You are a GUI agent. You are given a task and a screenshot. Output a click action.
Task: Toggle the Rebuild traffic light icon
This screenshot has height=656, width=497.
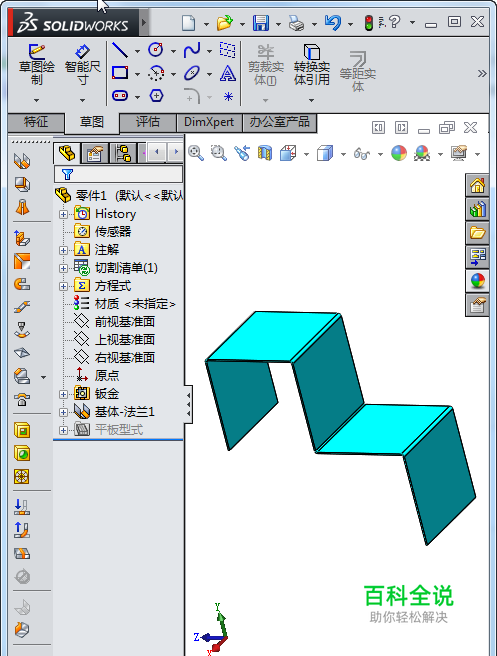[x=369, y=23]
